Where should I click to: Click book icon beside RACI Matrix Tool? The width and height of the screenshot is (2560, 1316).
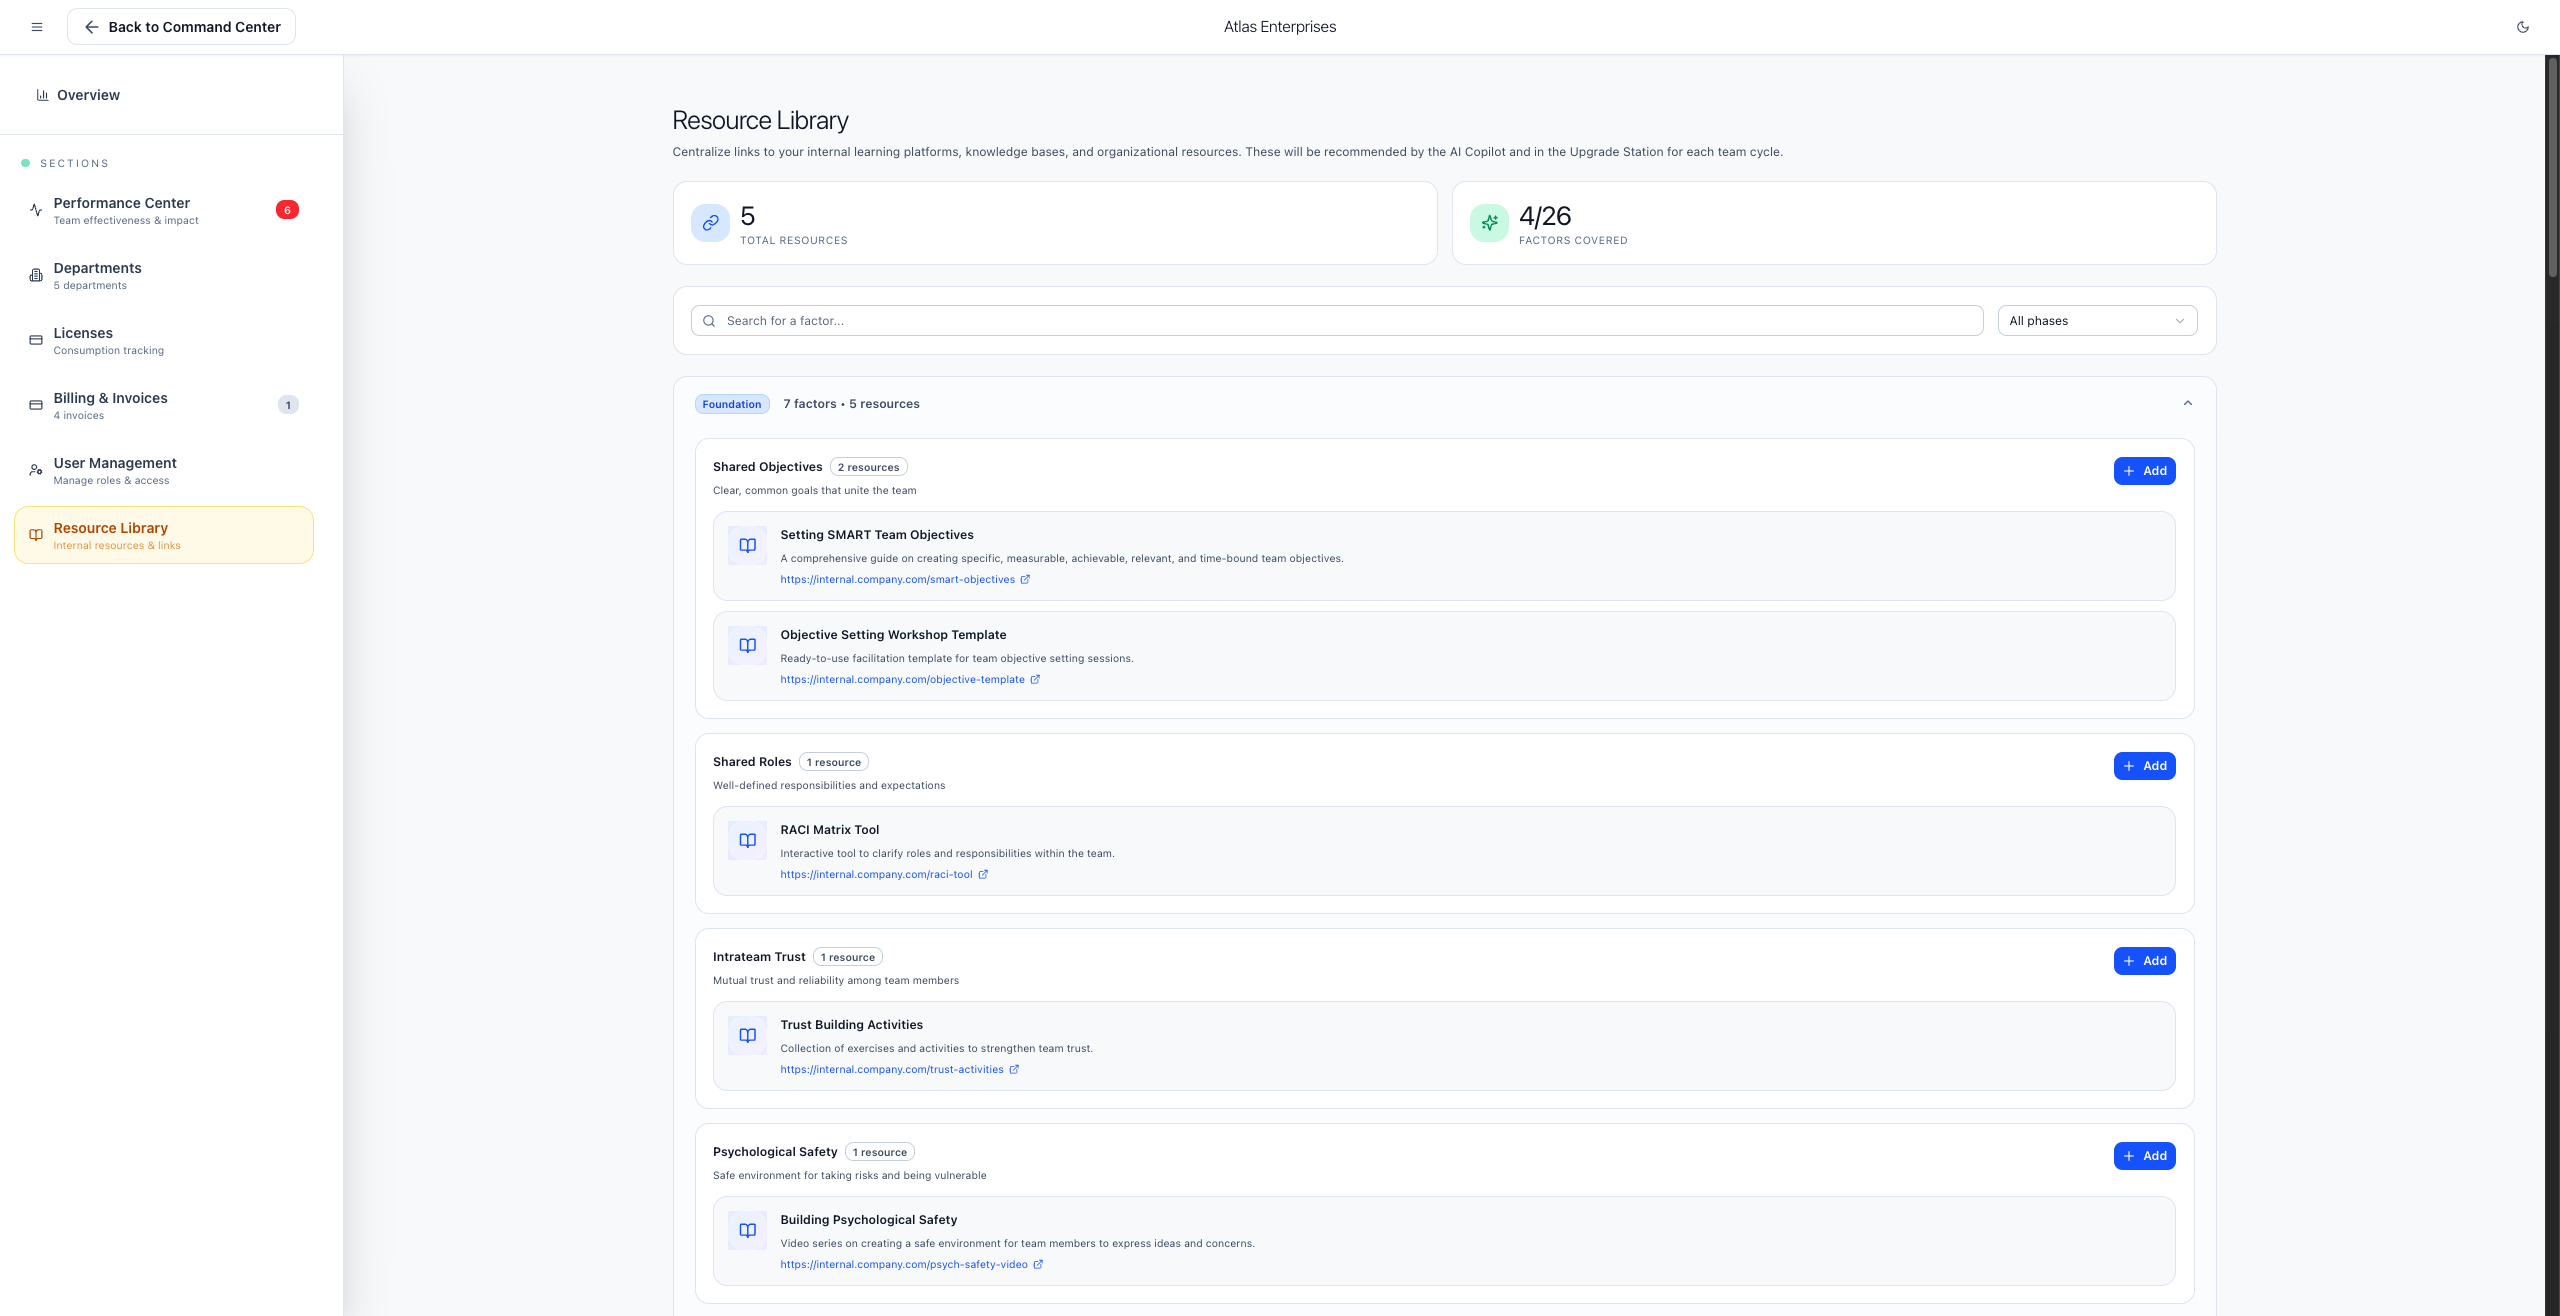point(747,840)
